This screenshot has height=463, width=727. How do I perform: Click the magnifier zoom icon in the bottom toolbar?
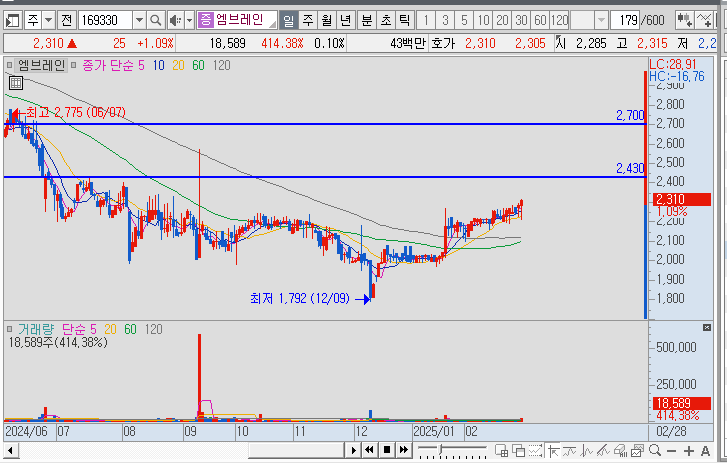[655, 450]
